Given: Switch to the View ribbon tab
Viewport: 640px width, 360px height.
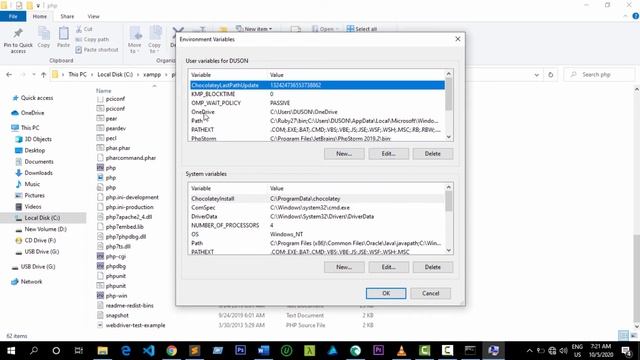Looking at the screenshot, I should 93,16.
